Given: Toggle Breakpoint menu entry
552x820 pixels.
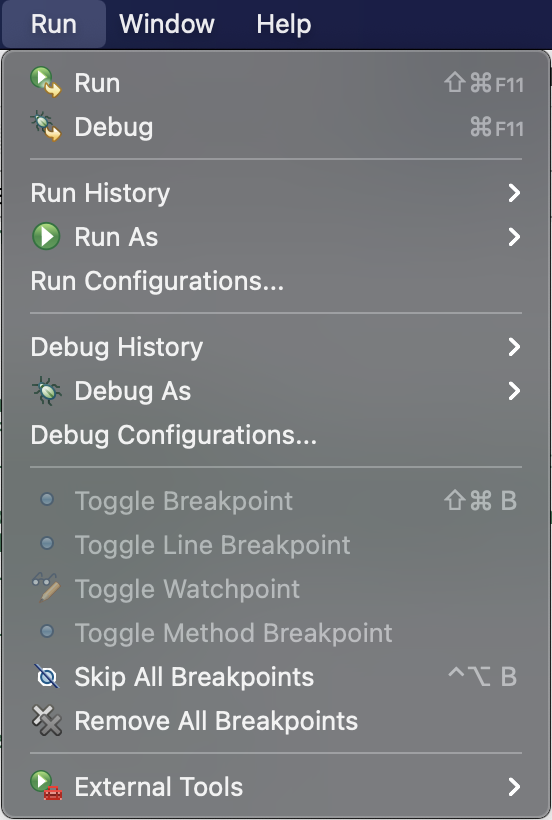Looking at the screenshot, I should click(x=276, y=500).
